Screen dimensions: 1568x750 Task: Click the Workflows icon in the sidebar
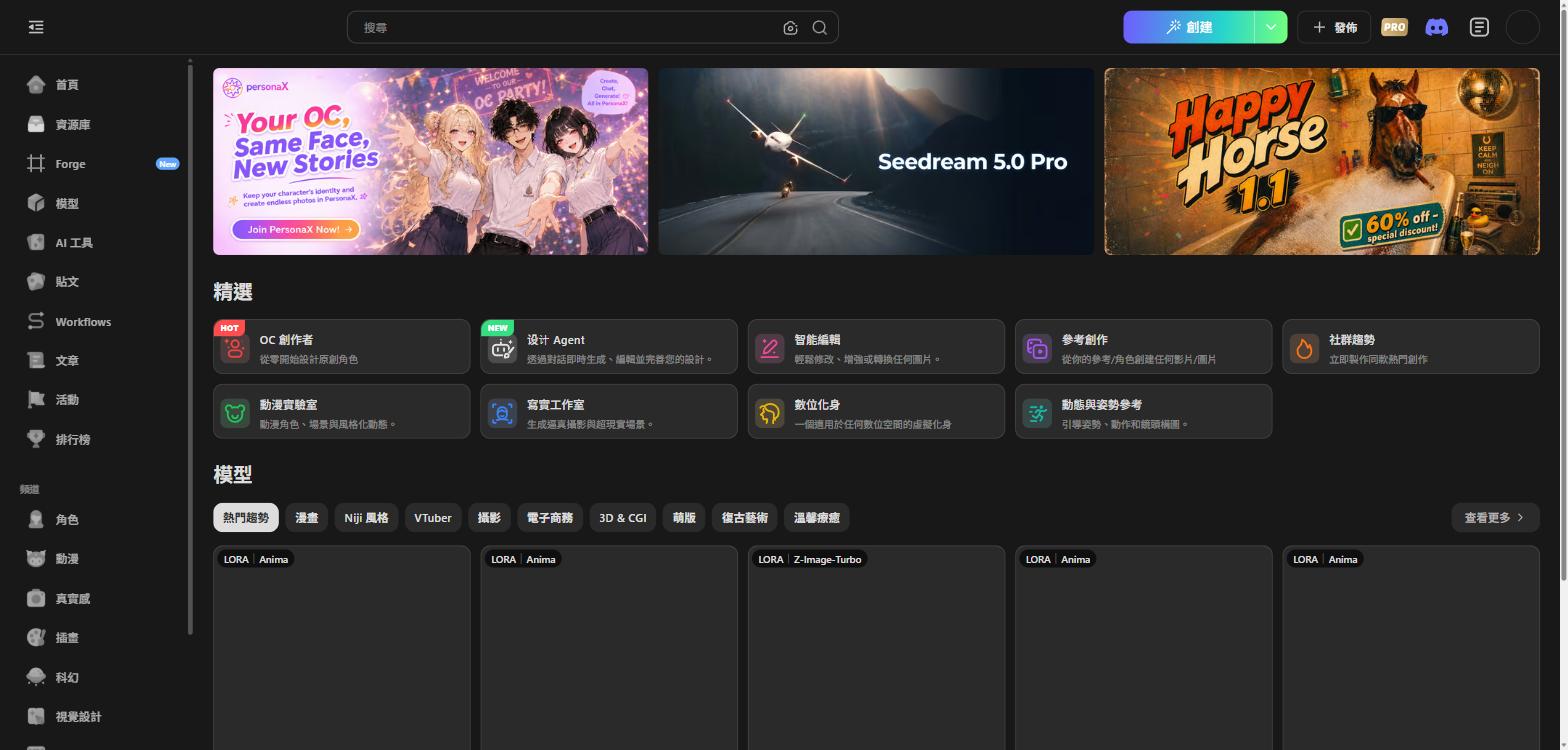[x=36, y=321]
